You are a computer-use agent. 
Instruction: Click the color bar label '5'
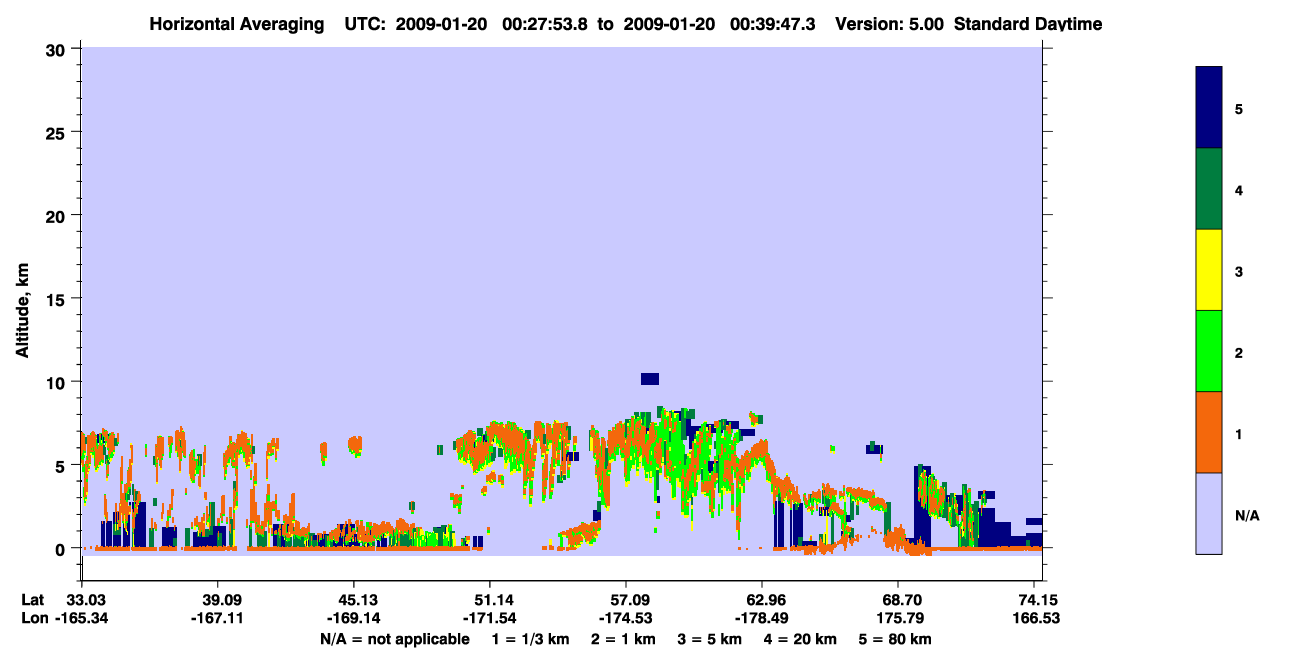pos(1239,108)
